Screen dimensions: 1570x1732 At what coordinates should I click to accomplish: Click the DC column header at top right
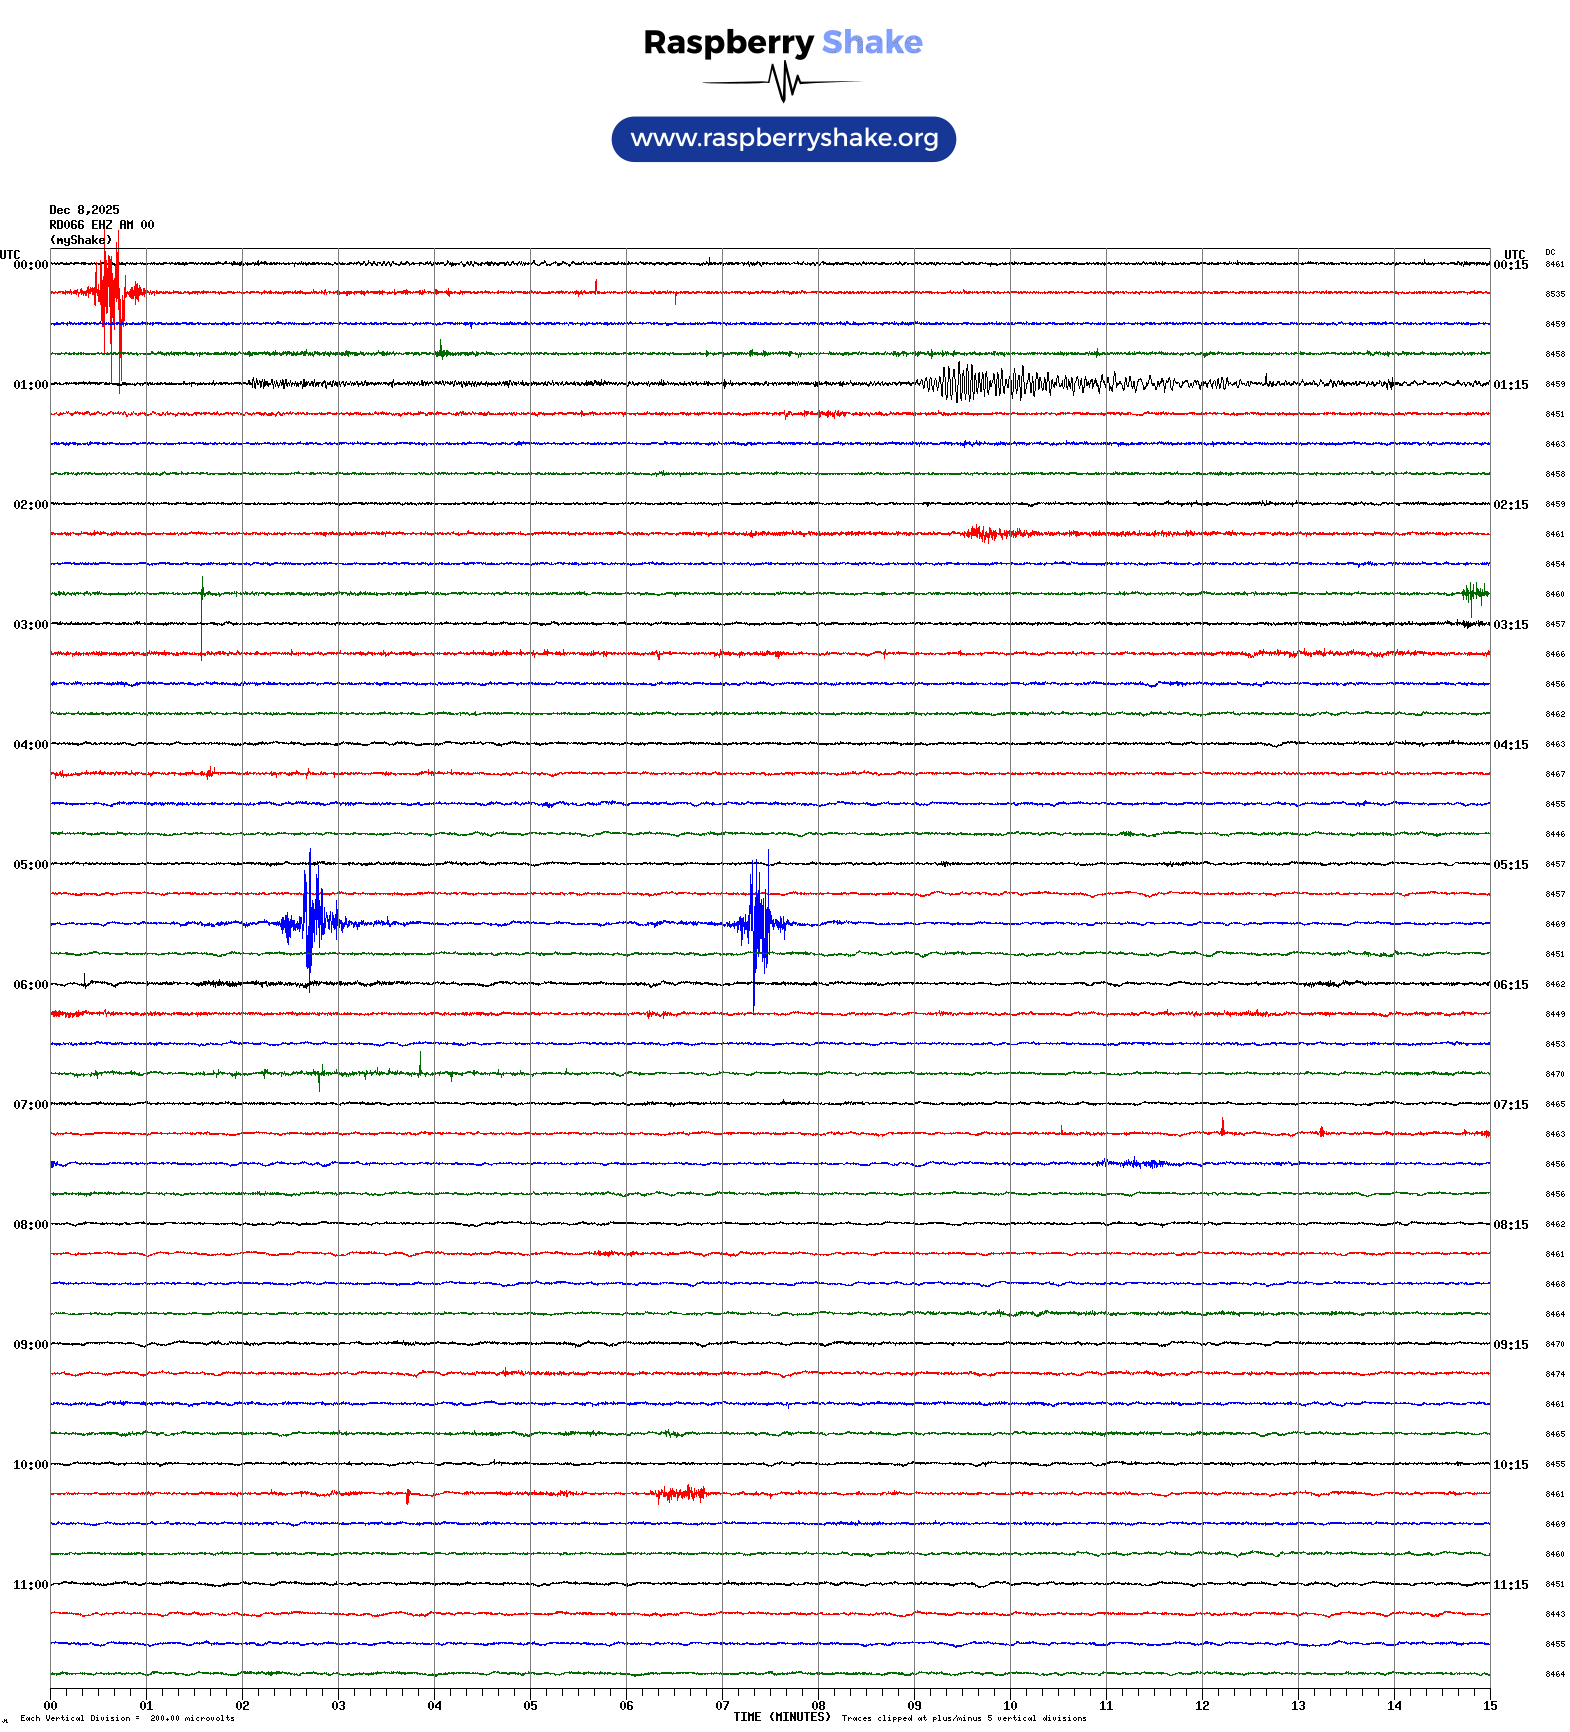coord(1550,252)
